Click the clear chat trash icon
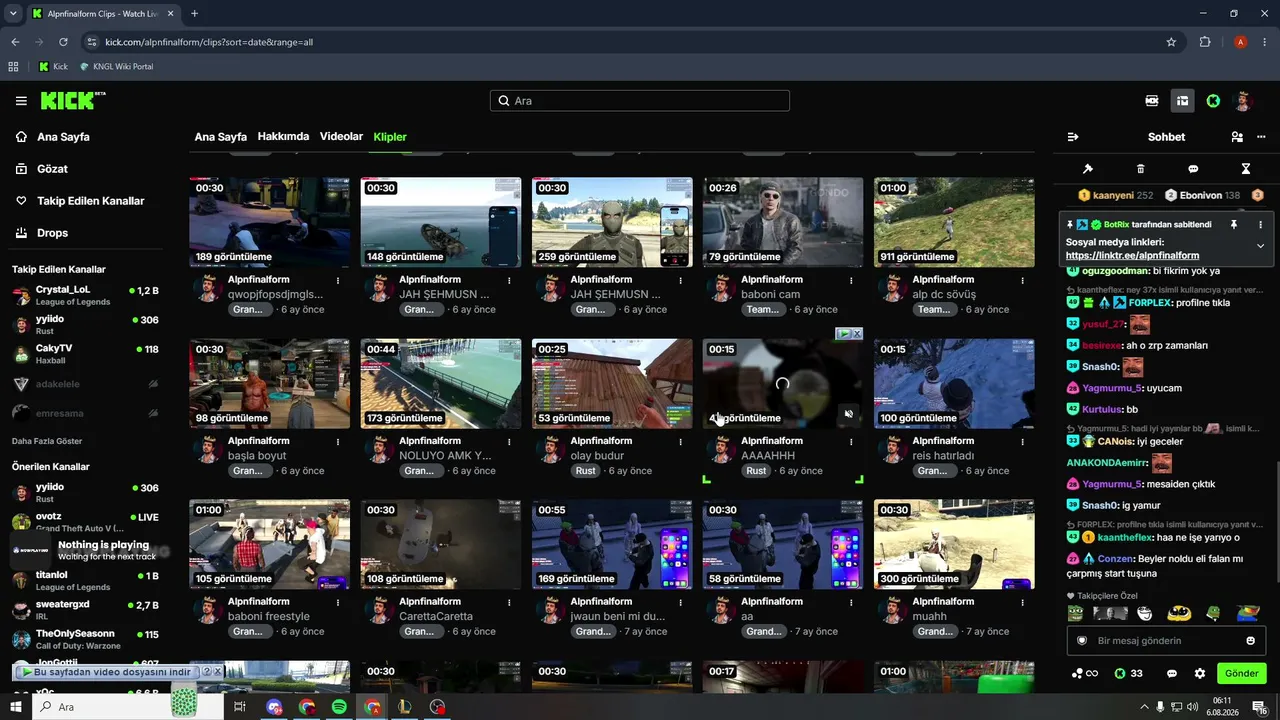Viewport: 1280px width, 720px height. 1141,169
